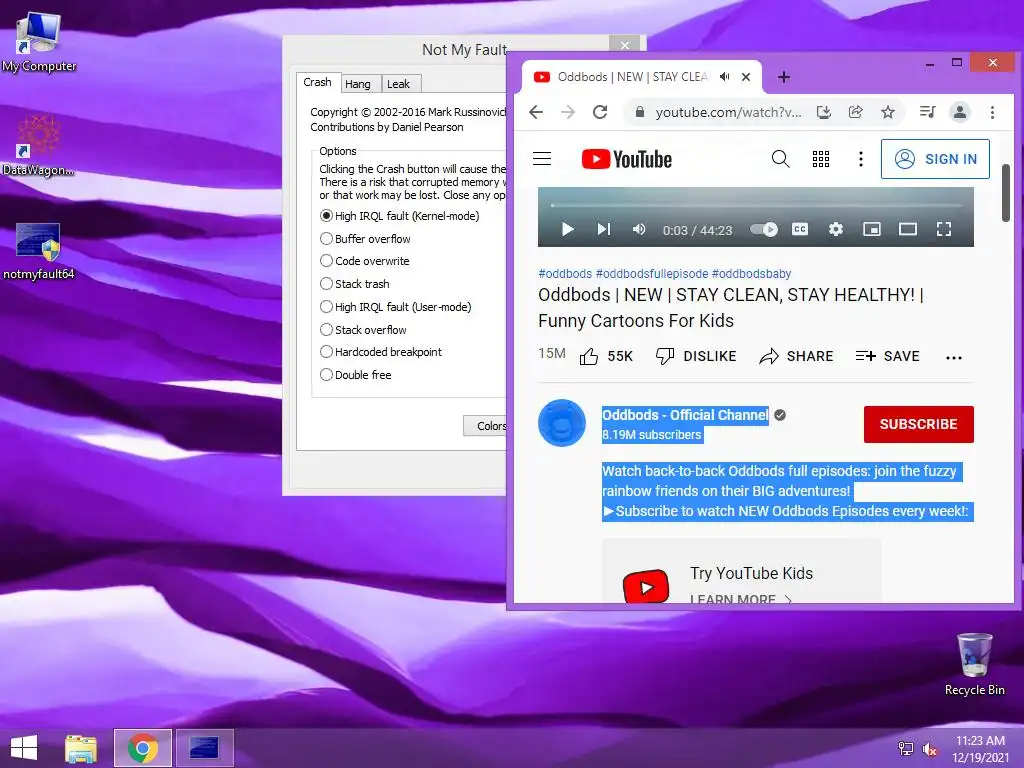Close the Oddbods YouTube tab
The height and width of the screenshot is (768, 1024).
point(746,77)
